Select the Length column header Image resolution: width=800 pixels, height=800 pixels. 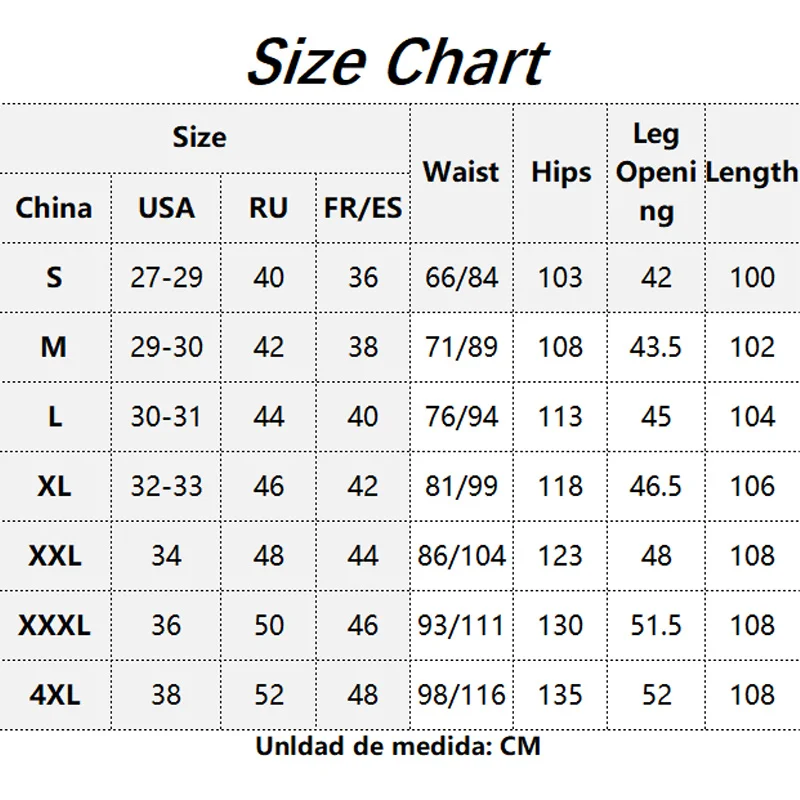[x=752, y=172]
